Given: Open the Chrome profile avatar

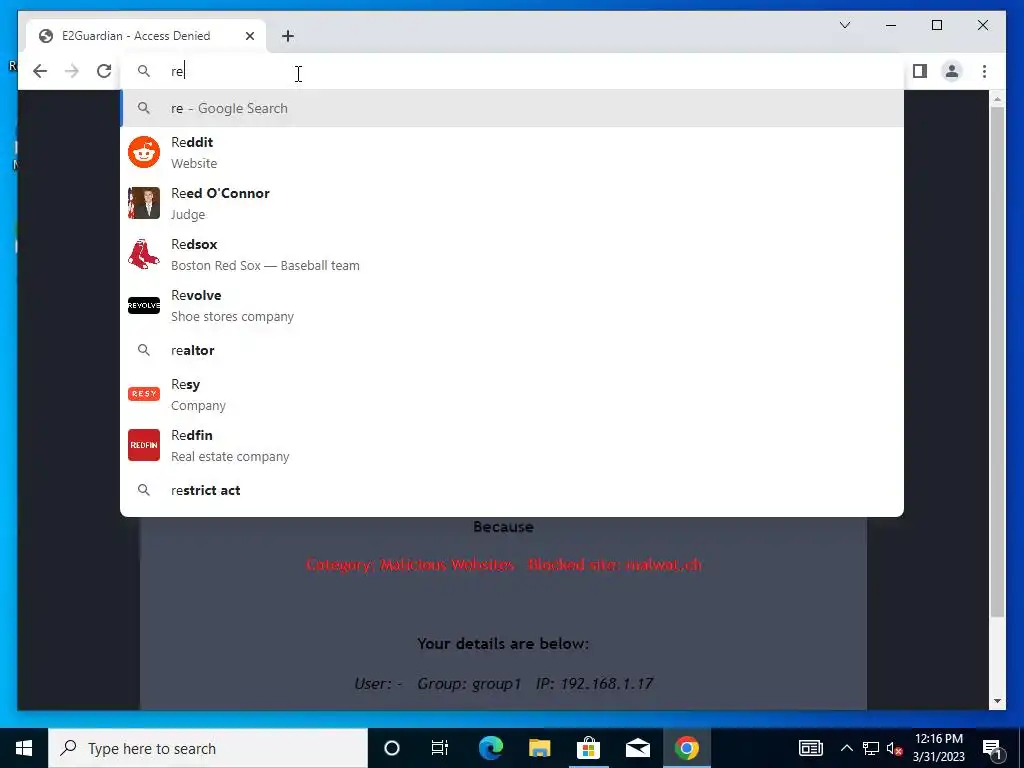Looking at the screenshot, I should coord(952,71).
